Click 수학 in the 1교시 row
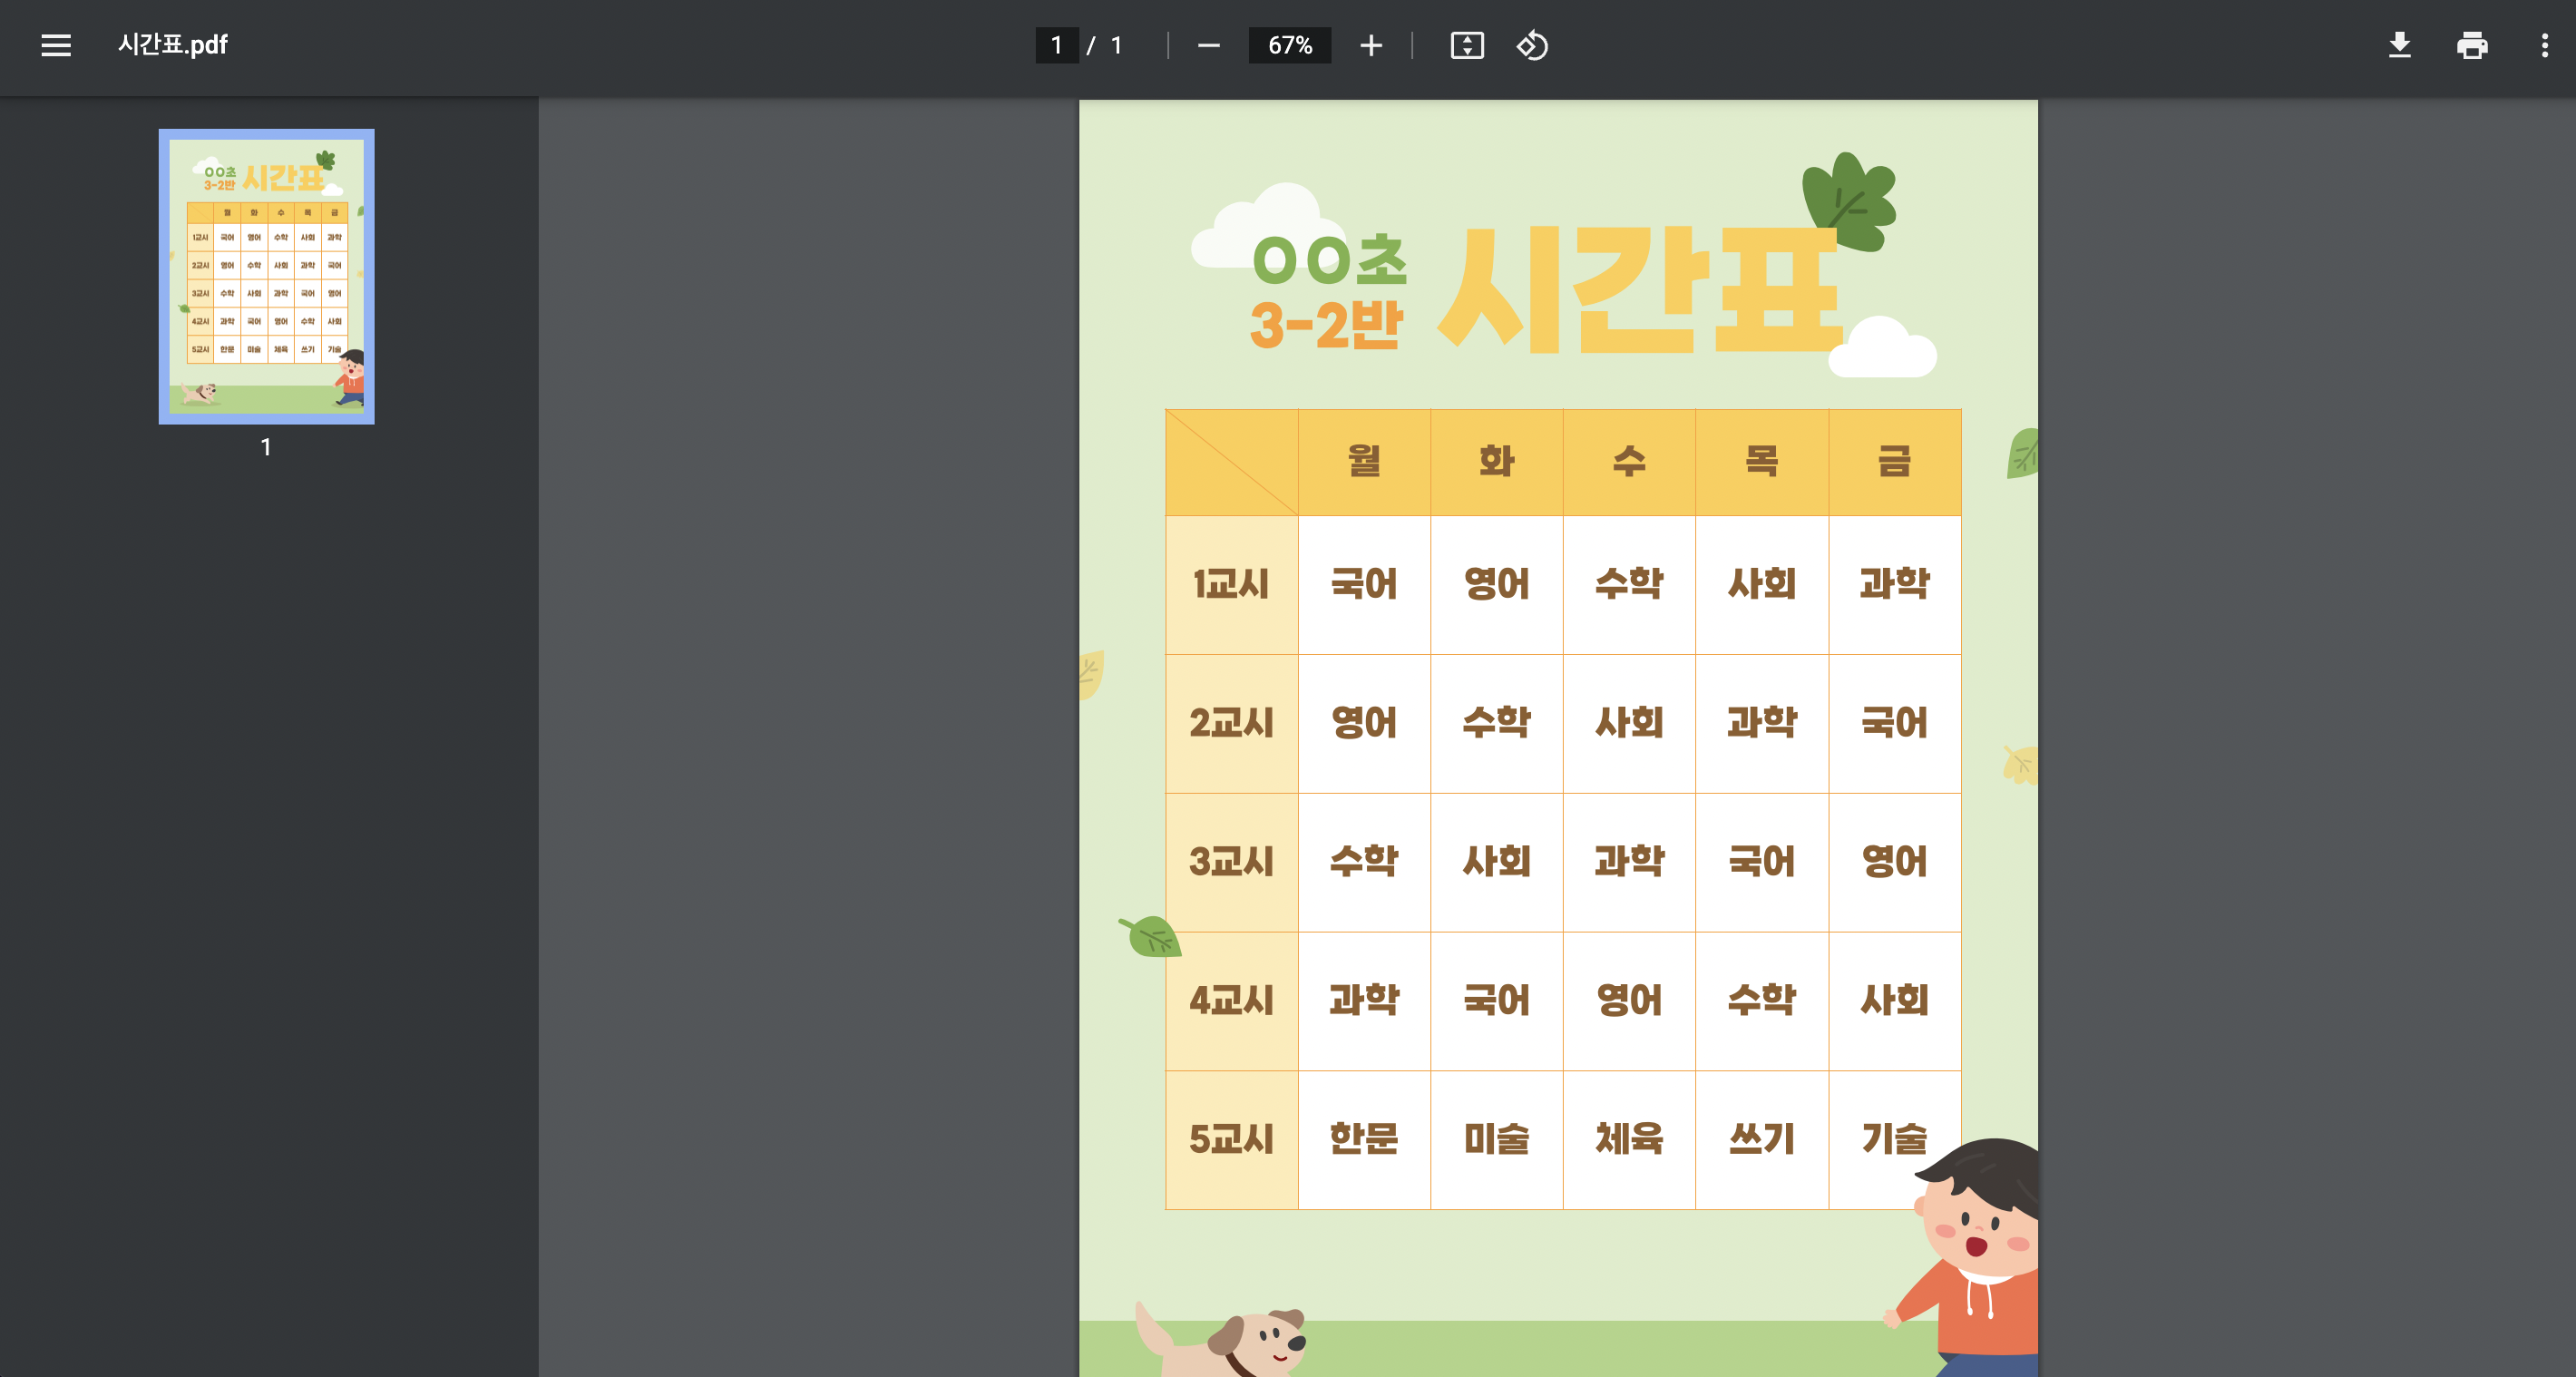Image resolution: width=2576 pixels, height=1377 pixels. click(1629, 584)
